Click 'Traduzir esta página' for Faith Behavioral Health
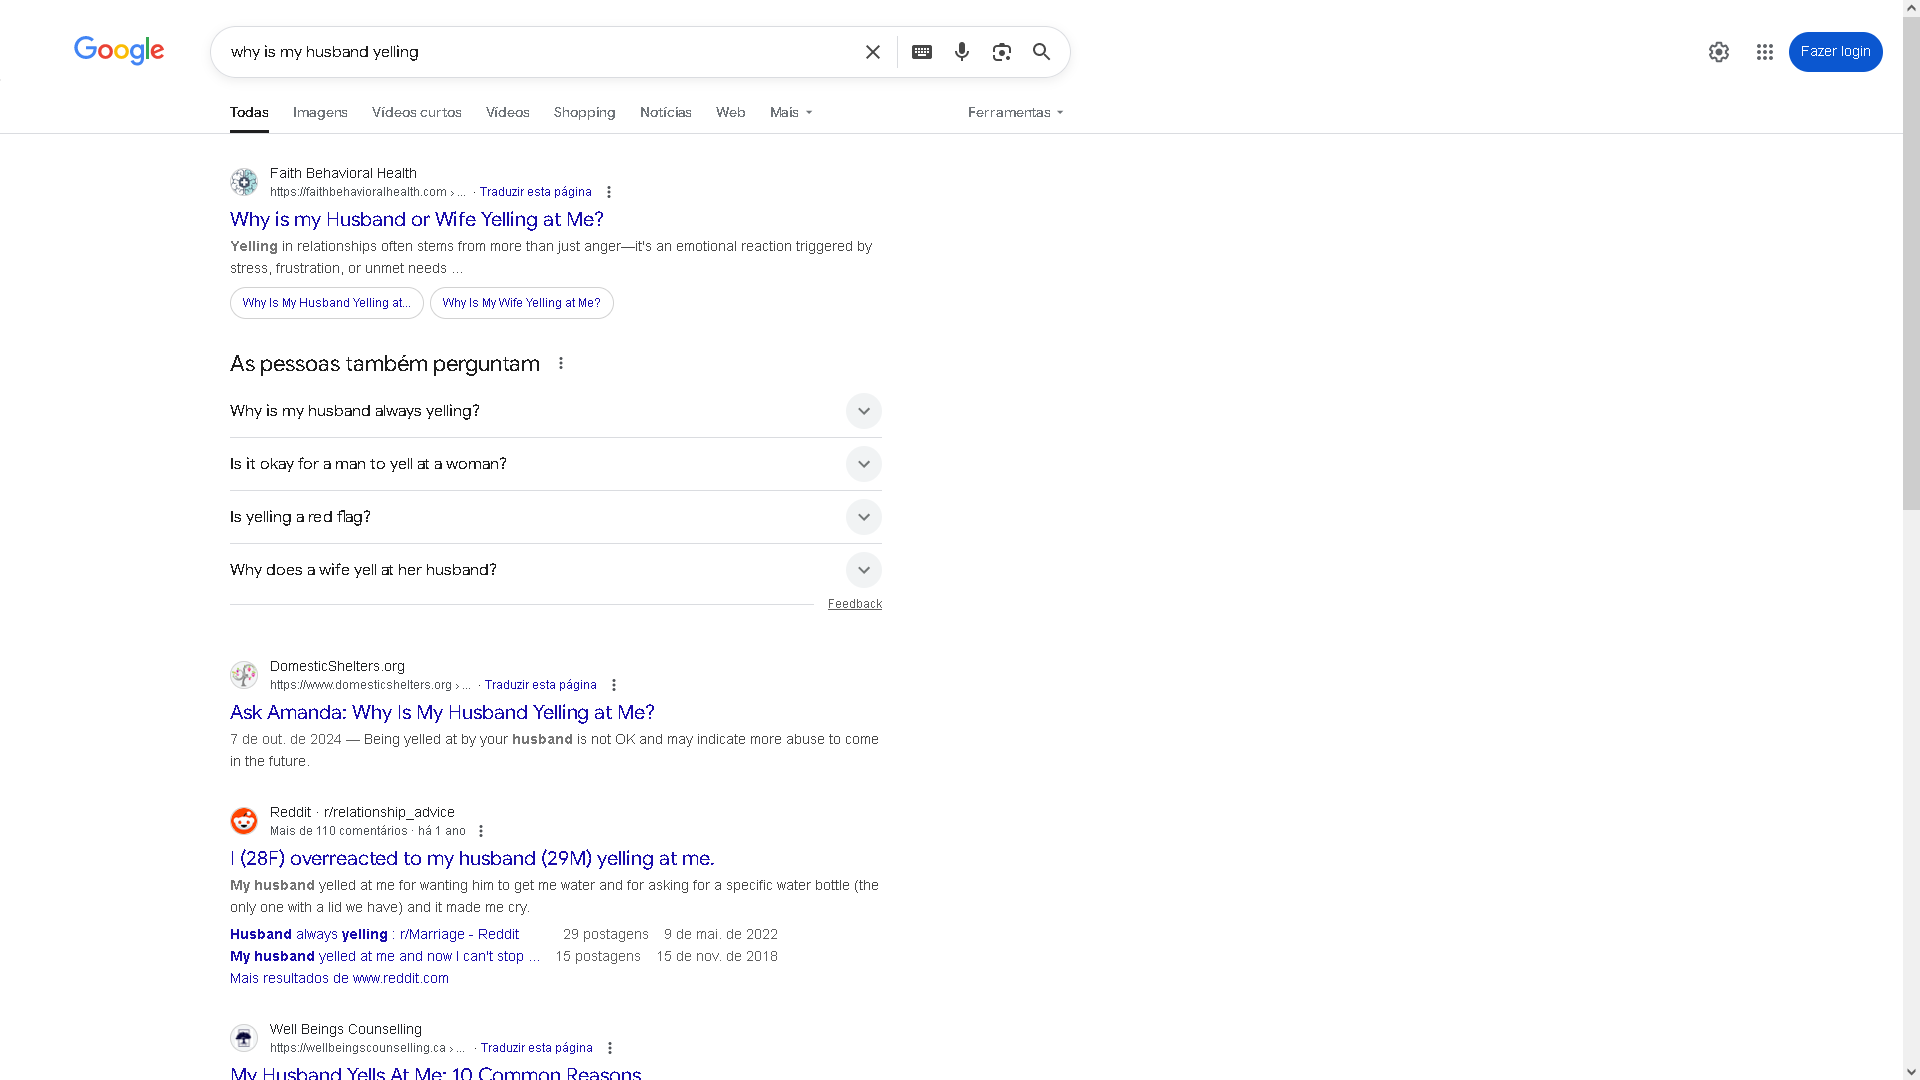Screen dimensions: 1920x1080 tap(536, 192)
